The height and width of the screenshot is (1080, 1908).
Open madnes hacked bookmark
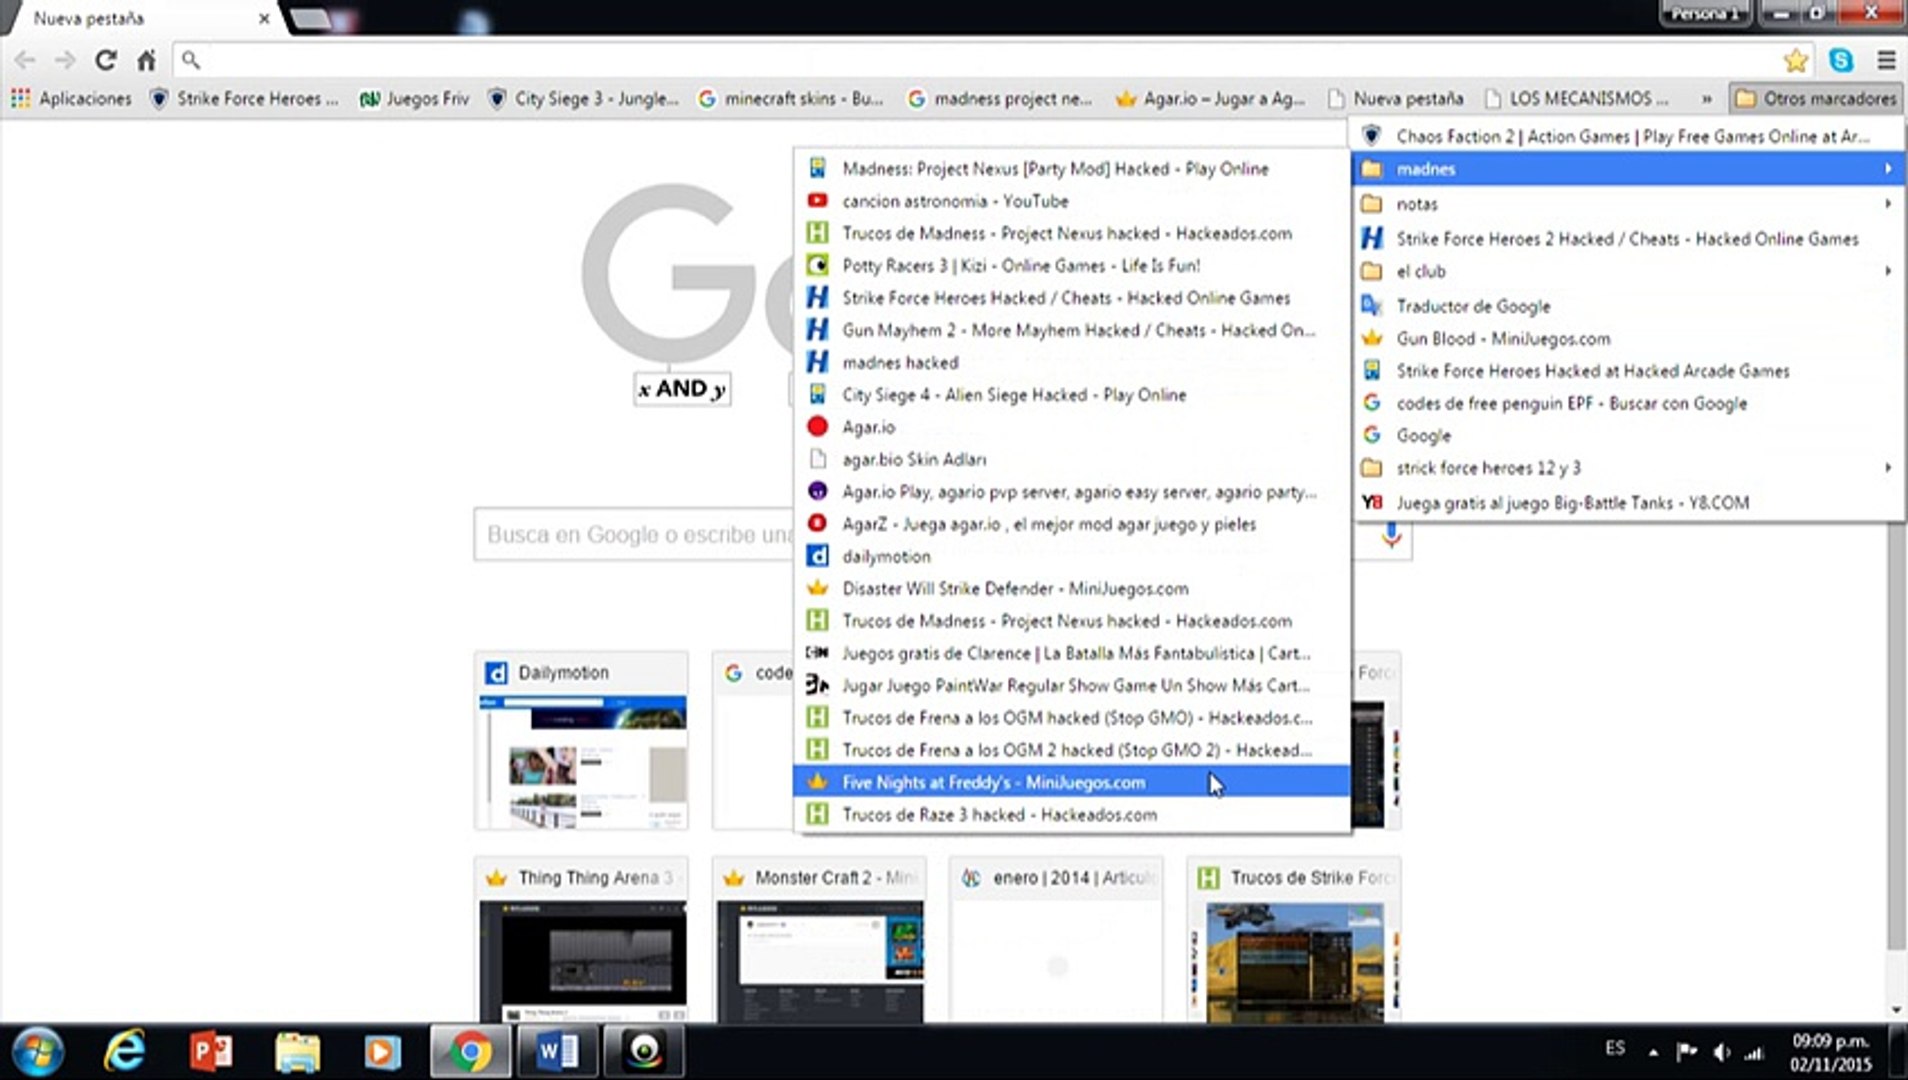click(1071, 363)
